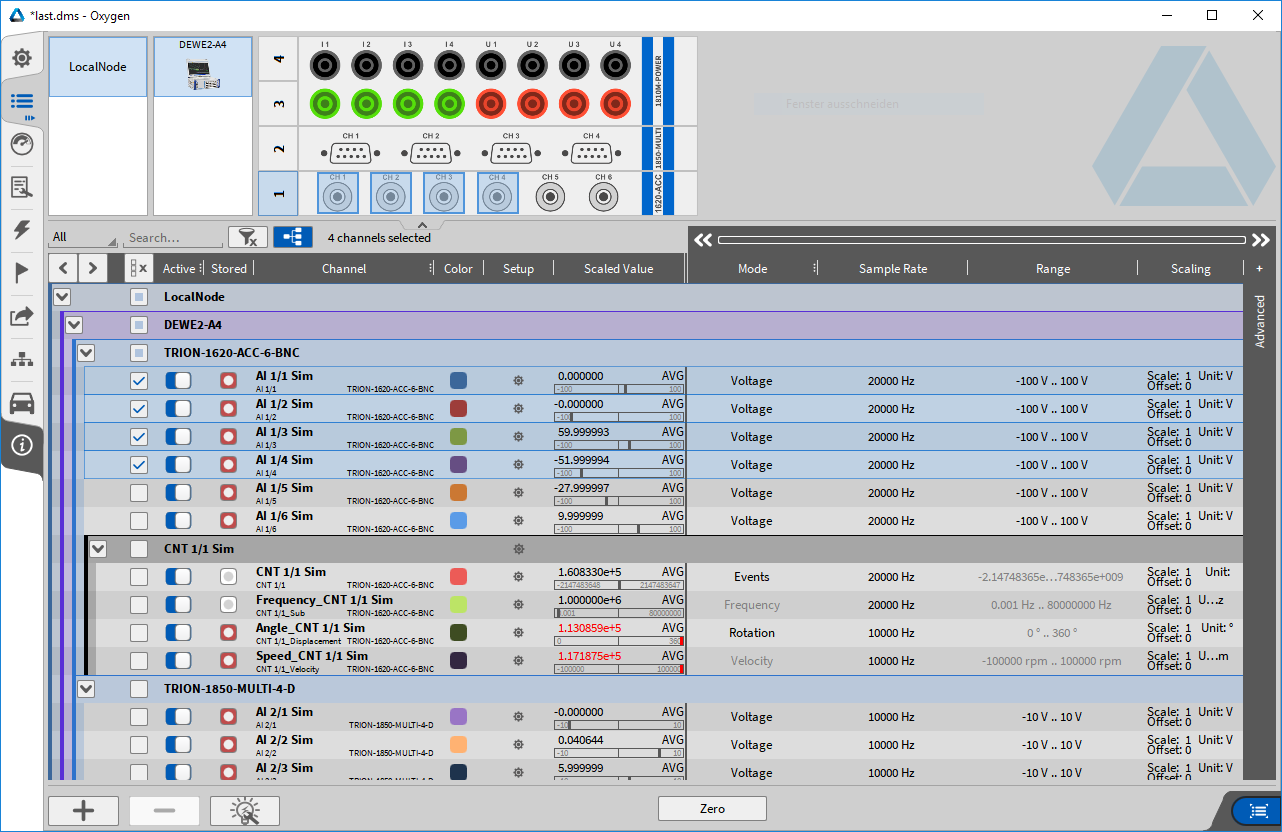The image size is (1282, 832).
Task: Open setup gear for AI 1/3 Sim
Action: [518, 437]
